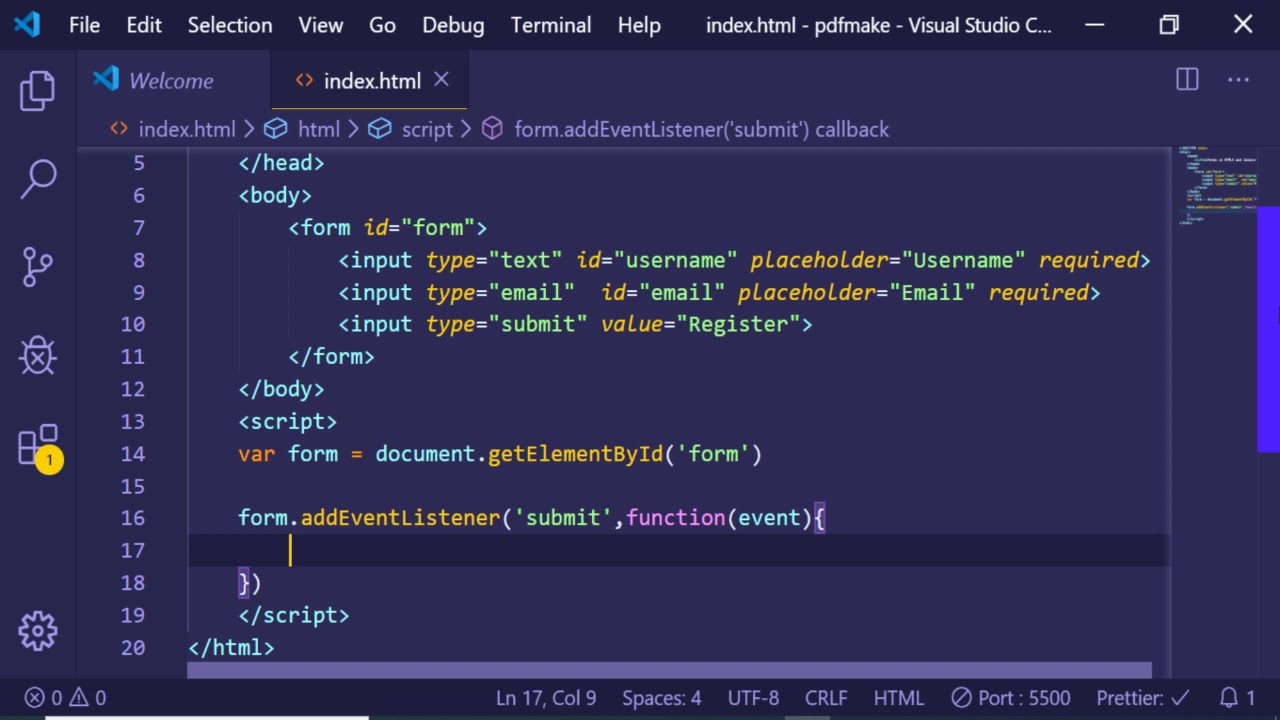Open the Manage gear settings icon

(38, 630)
